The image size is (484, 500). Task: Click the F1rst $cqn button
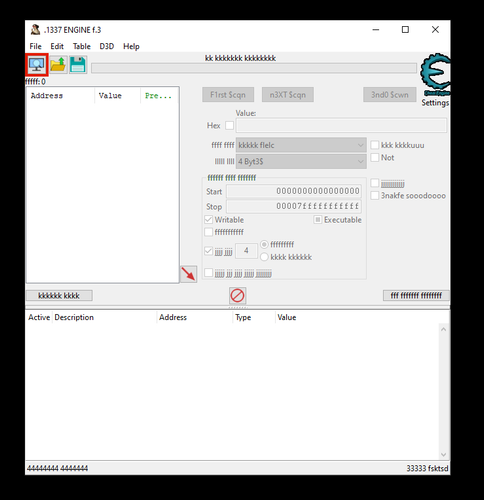click(228, 95)
